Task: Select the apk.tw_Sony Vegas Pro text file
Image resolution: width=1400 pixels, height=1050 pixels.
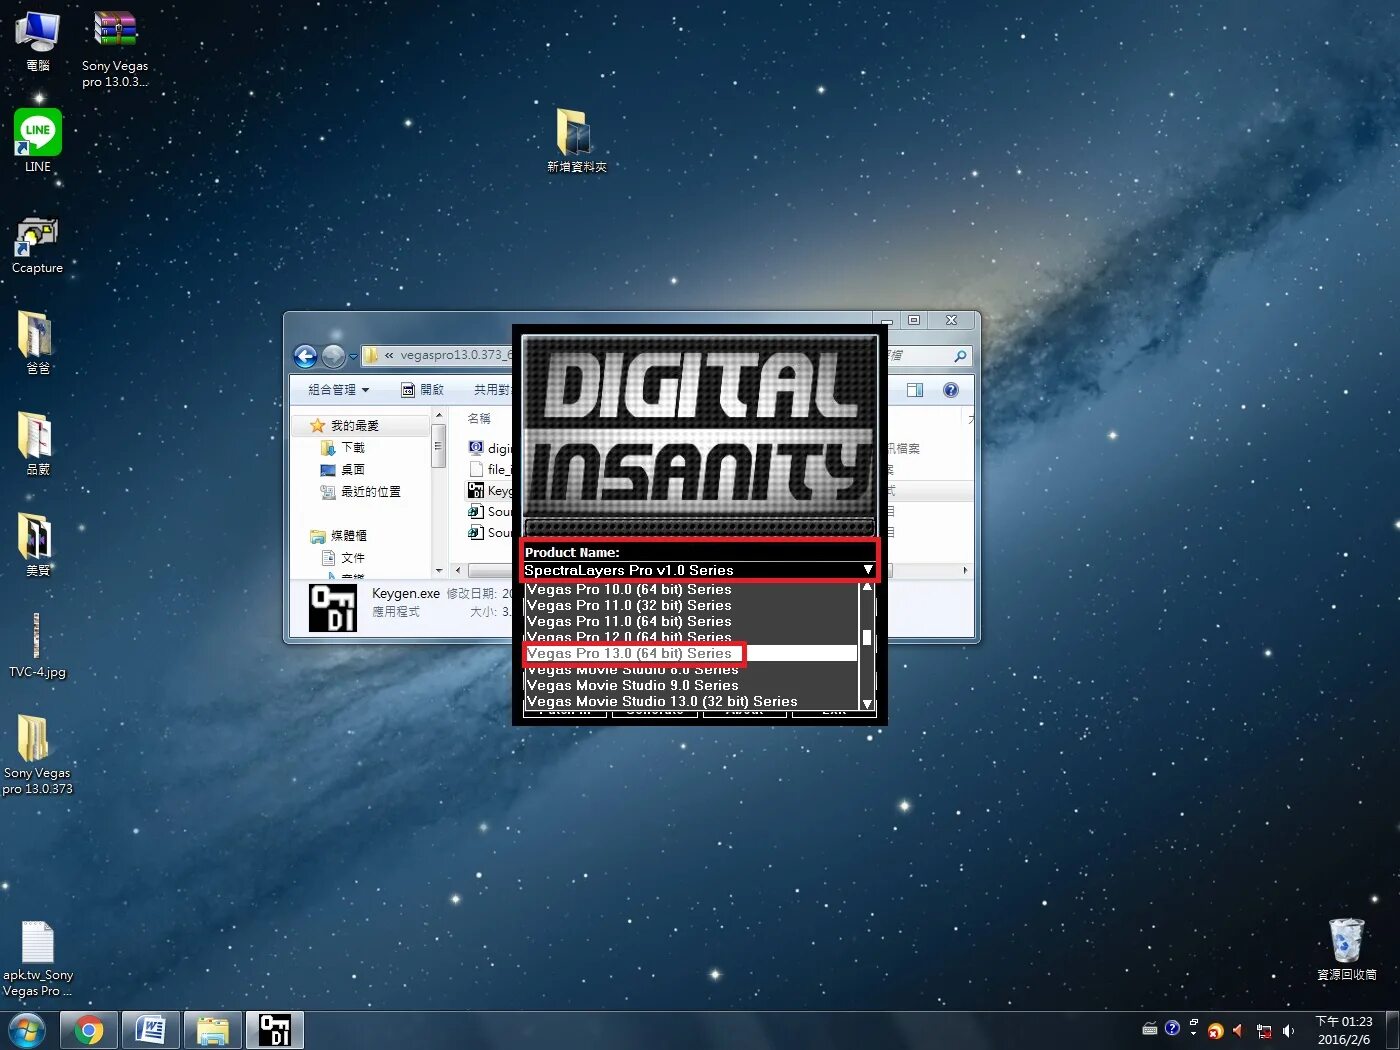Action: click(37, 958)
